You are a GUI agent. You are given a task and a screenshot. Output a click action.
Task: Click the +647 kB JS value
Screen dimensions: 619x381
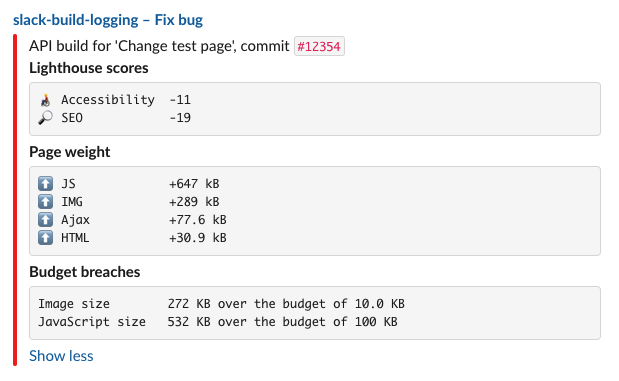coord(194,184)
